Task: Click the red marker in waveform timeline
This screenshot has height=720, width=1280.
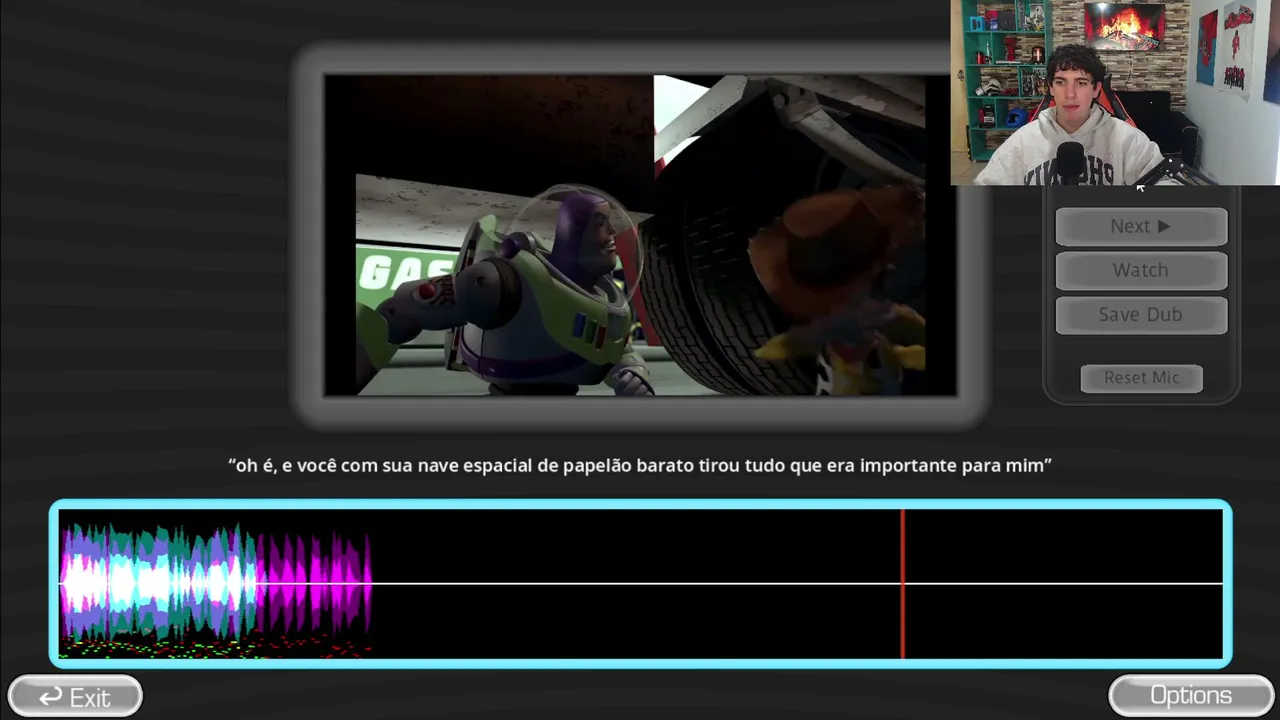Action: pos(902,584)
